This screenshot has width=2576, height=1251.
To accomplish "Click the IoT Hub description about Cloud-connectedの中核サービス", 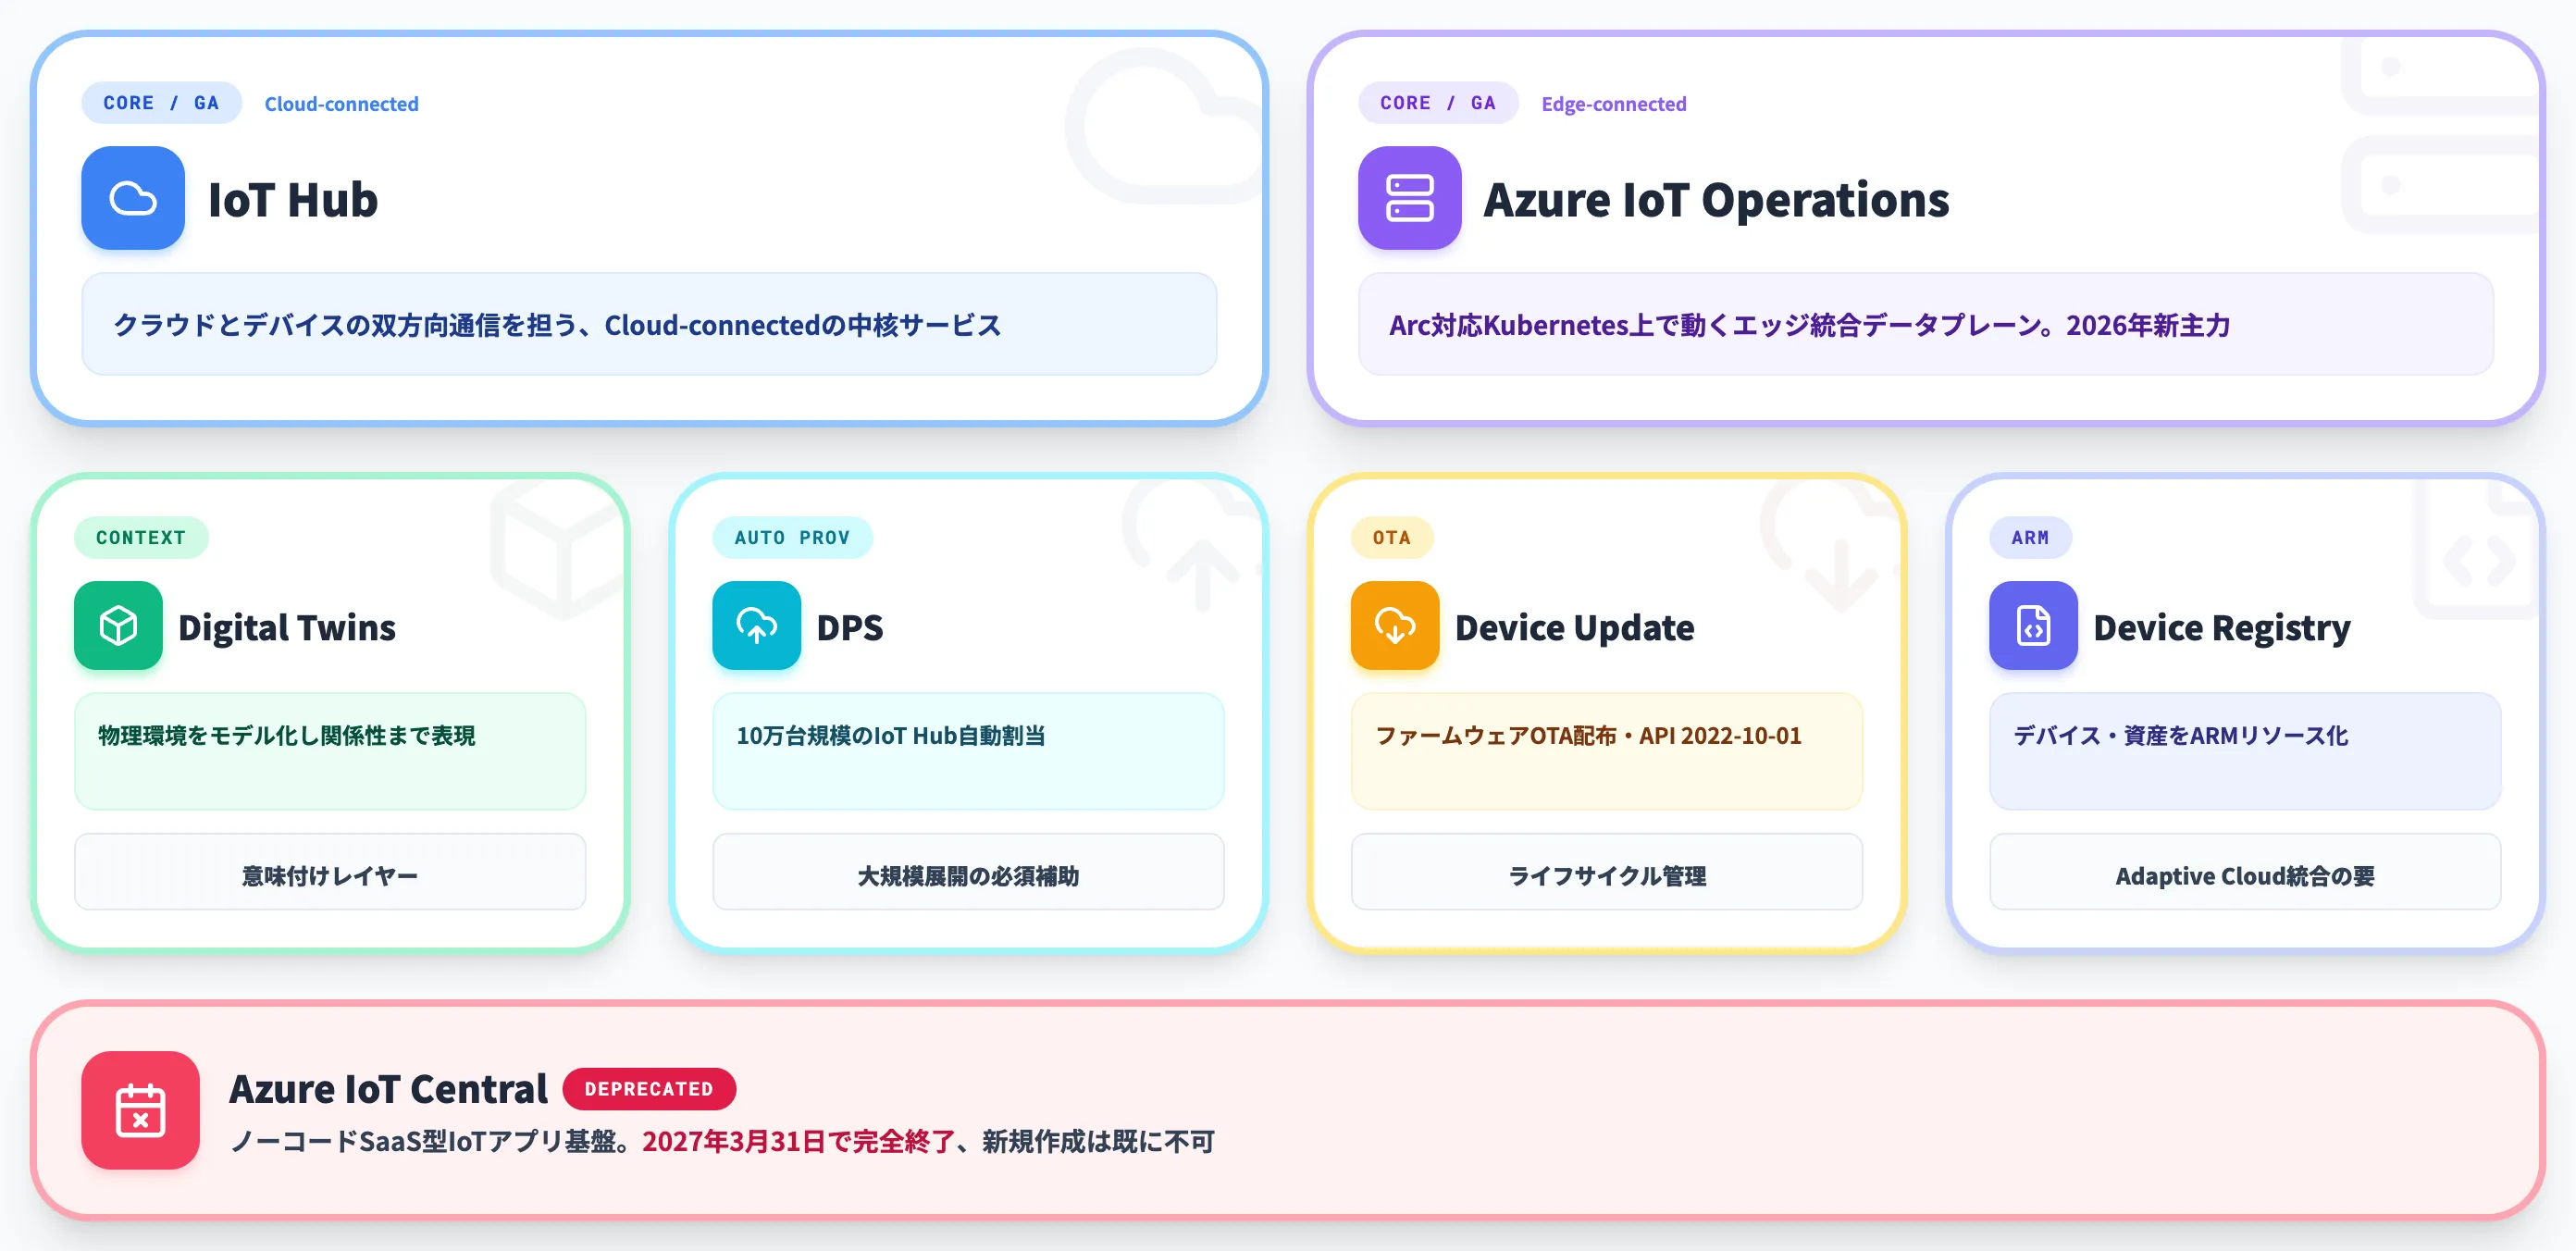I will click(557, 325).
